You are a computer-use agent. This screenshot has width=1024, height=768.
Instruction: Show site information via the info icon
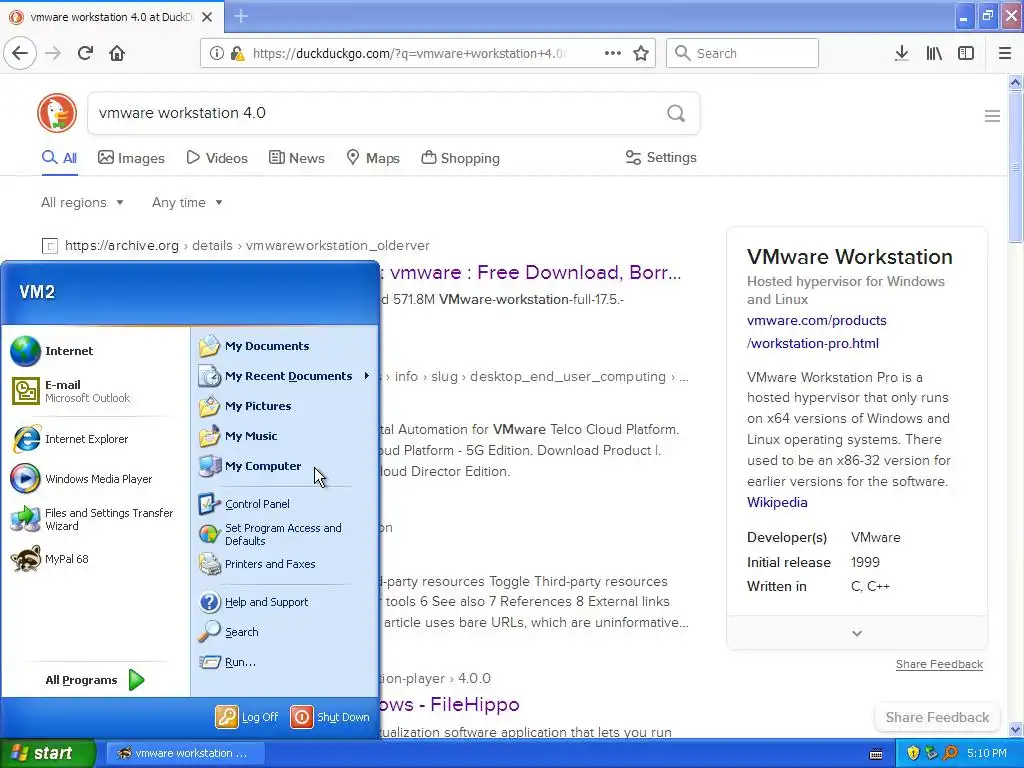click(x=216, y=53)
